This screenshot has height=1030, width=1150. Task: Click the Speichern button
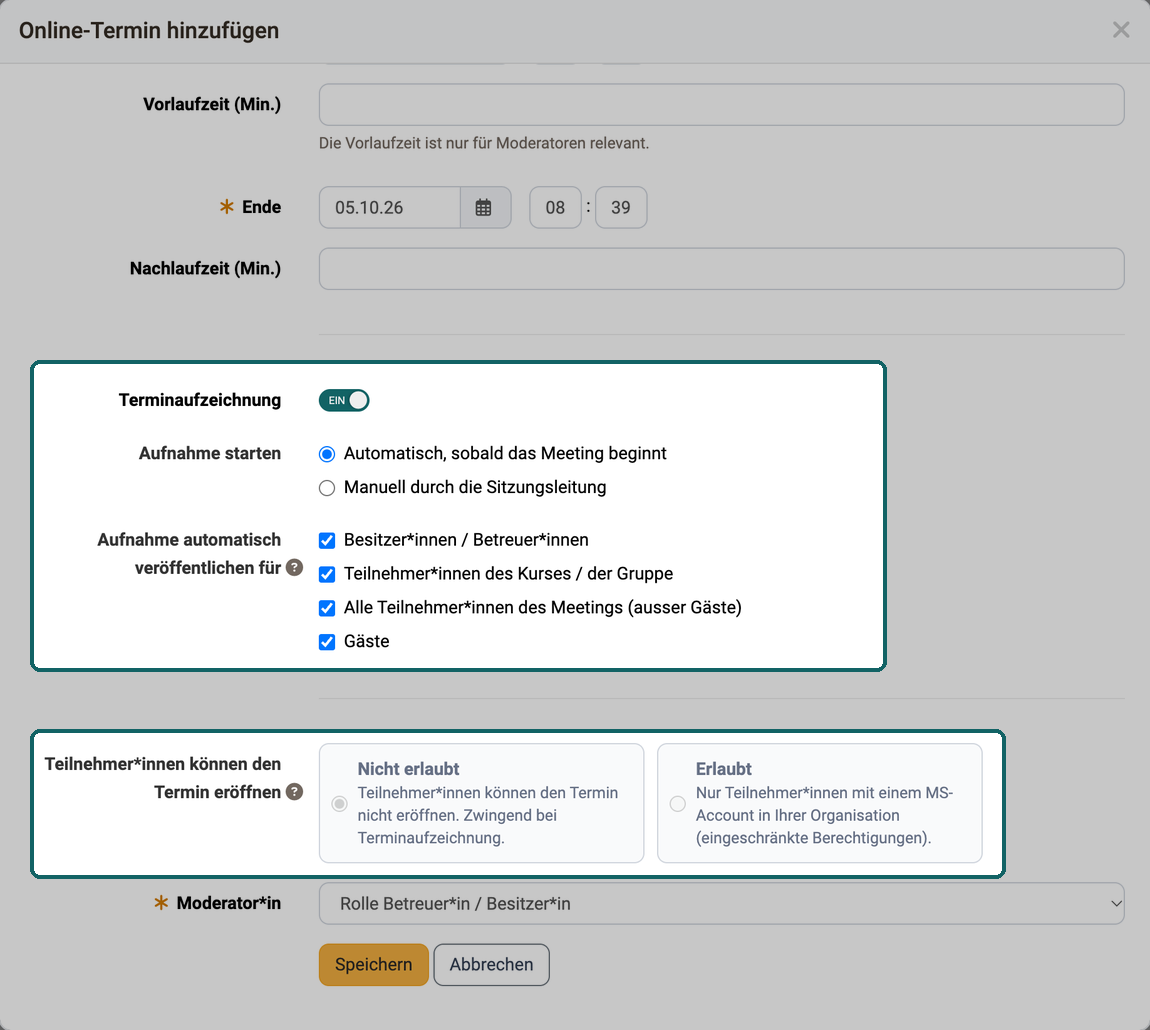click(373, 965)
